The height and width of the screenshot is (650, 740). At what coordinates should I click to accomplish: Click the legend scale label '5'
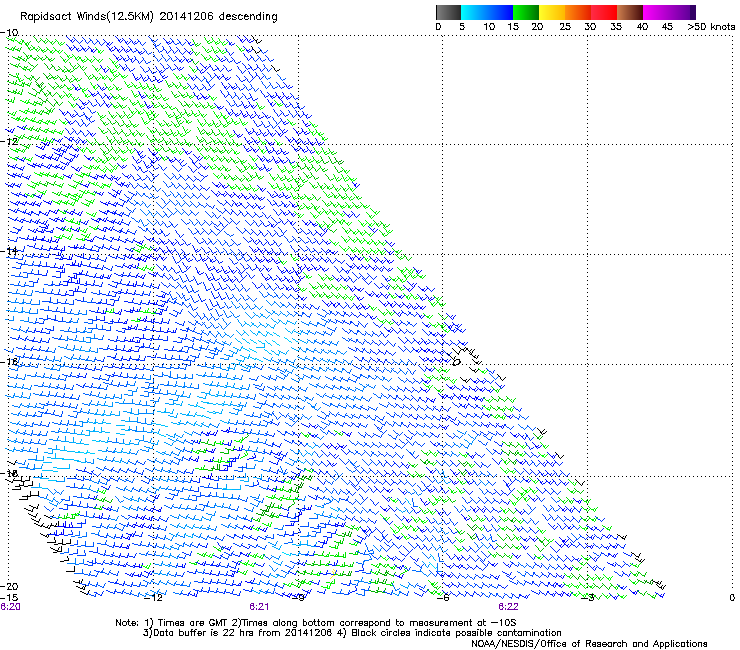pyautogui.click(x=462, y=27)
